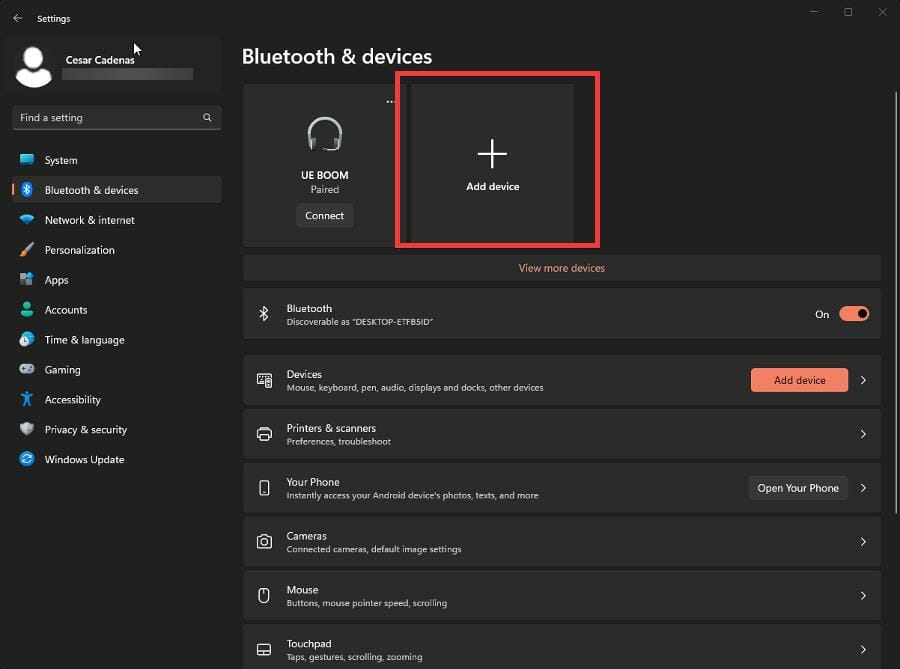Click the search magnifier icon
This screenshot has height=669, width=900.
207,118
